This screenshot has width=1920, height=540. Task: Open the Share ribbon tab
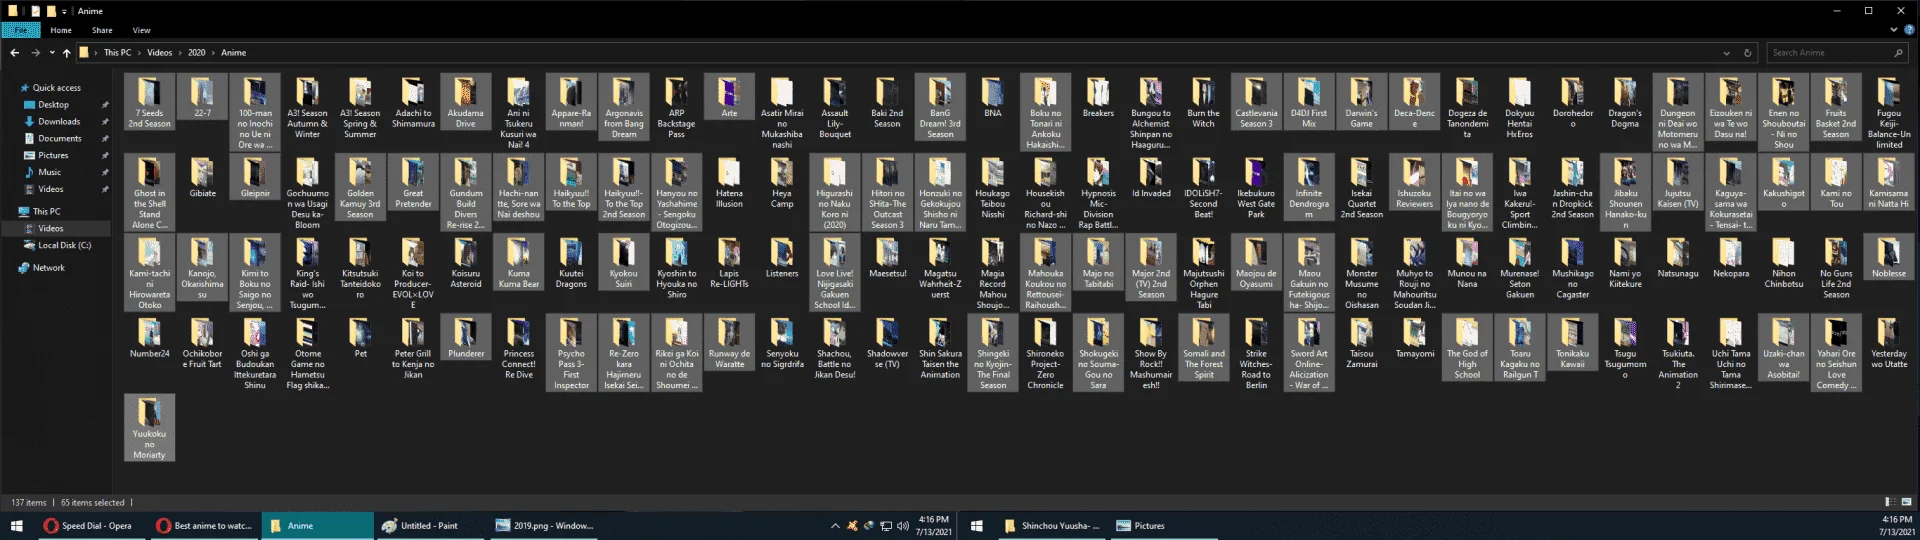pyautogui.click(x=102, y=30)
